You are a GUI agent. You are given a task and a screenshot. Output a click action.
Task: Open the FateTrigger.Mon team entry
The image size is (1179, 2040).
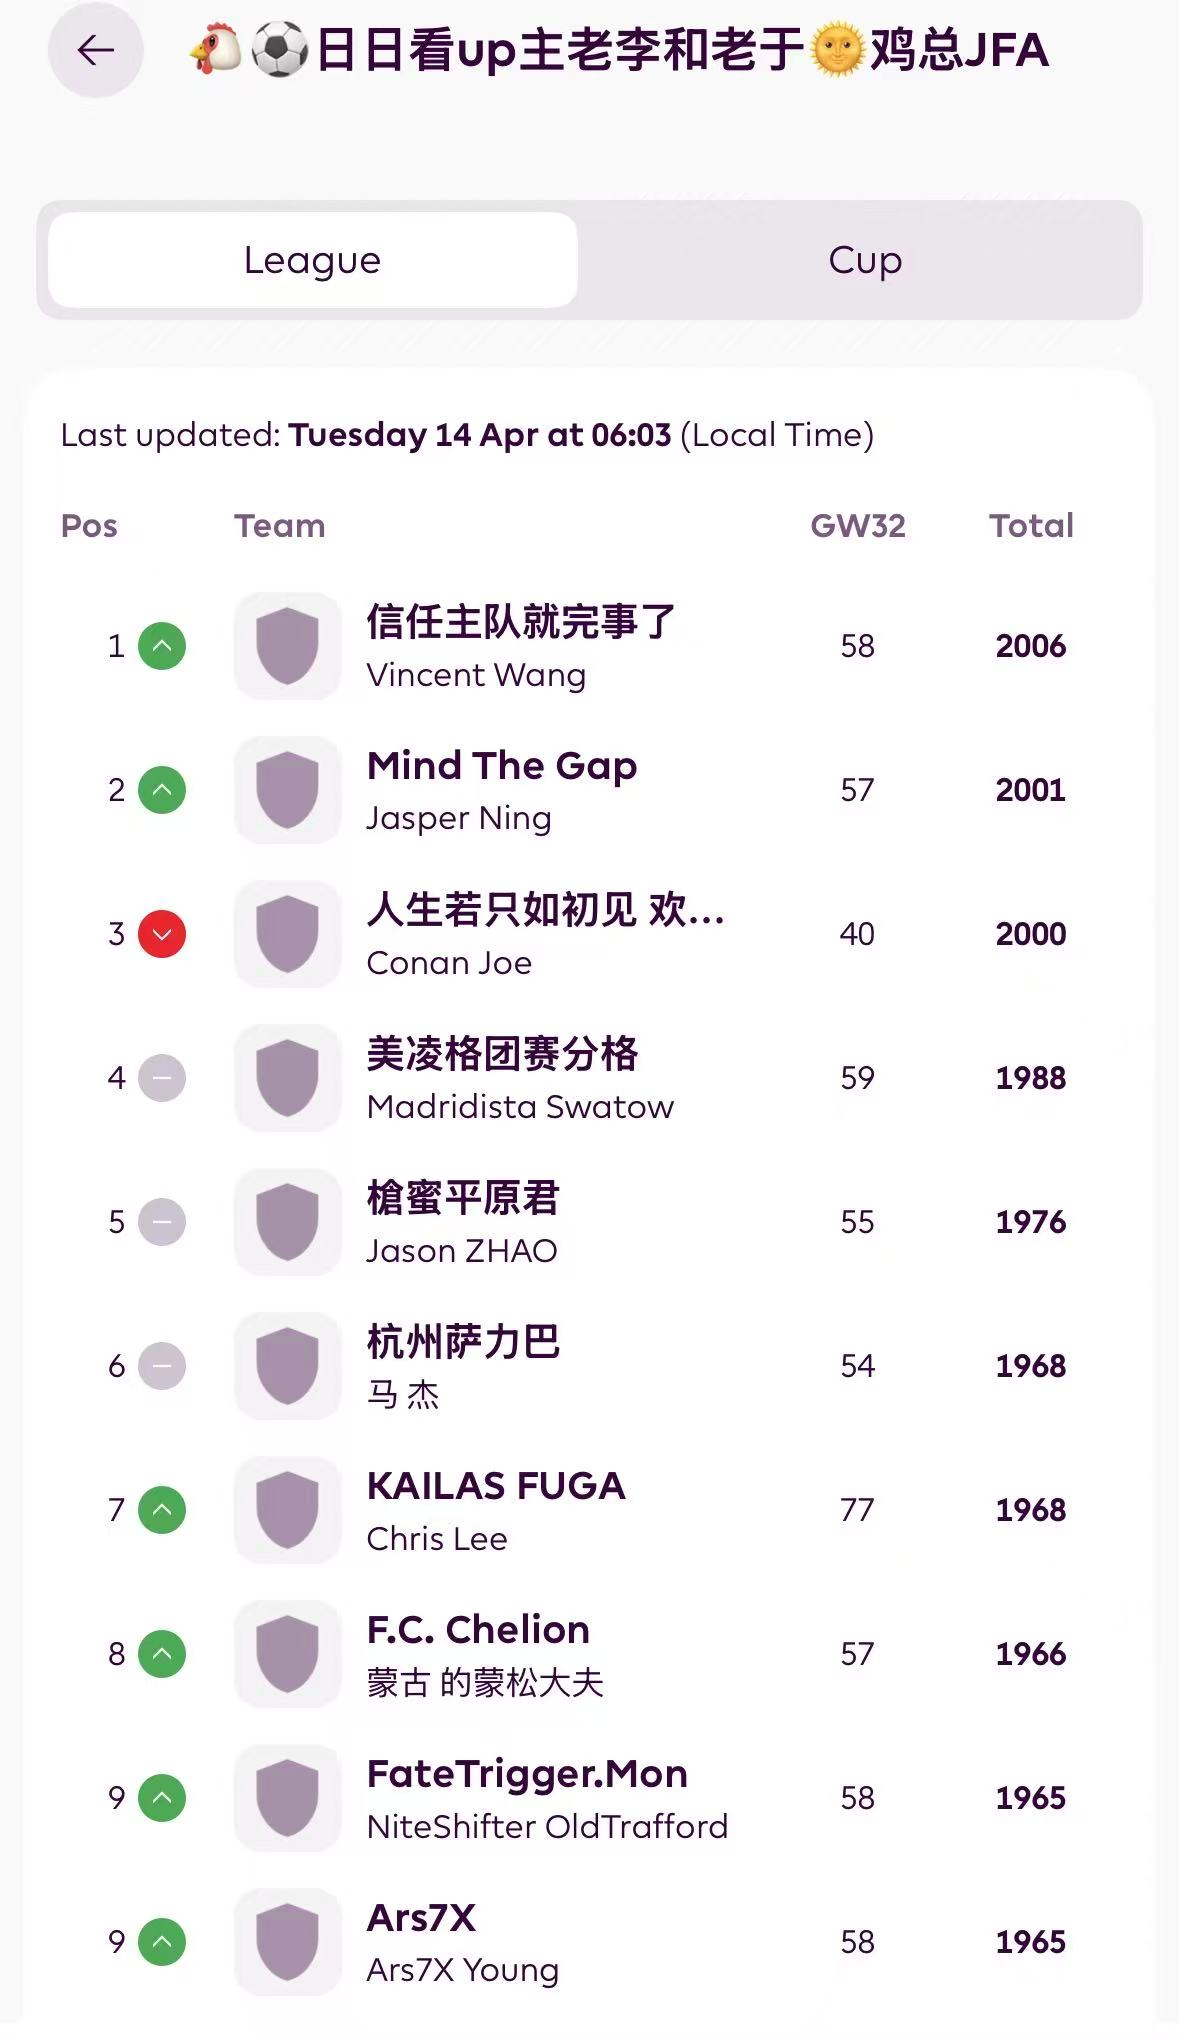(x=527, y=1774)
